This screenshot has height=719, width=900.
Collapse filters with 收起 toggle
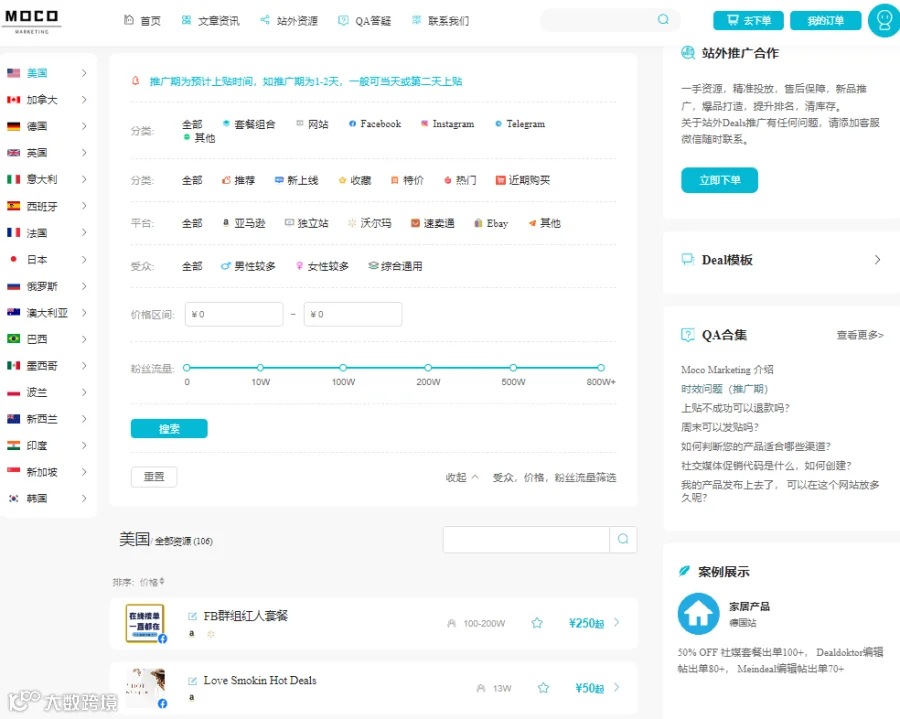[x=462, y=477]
